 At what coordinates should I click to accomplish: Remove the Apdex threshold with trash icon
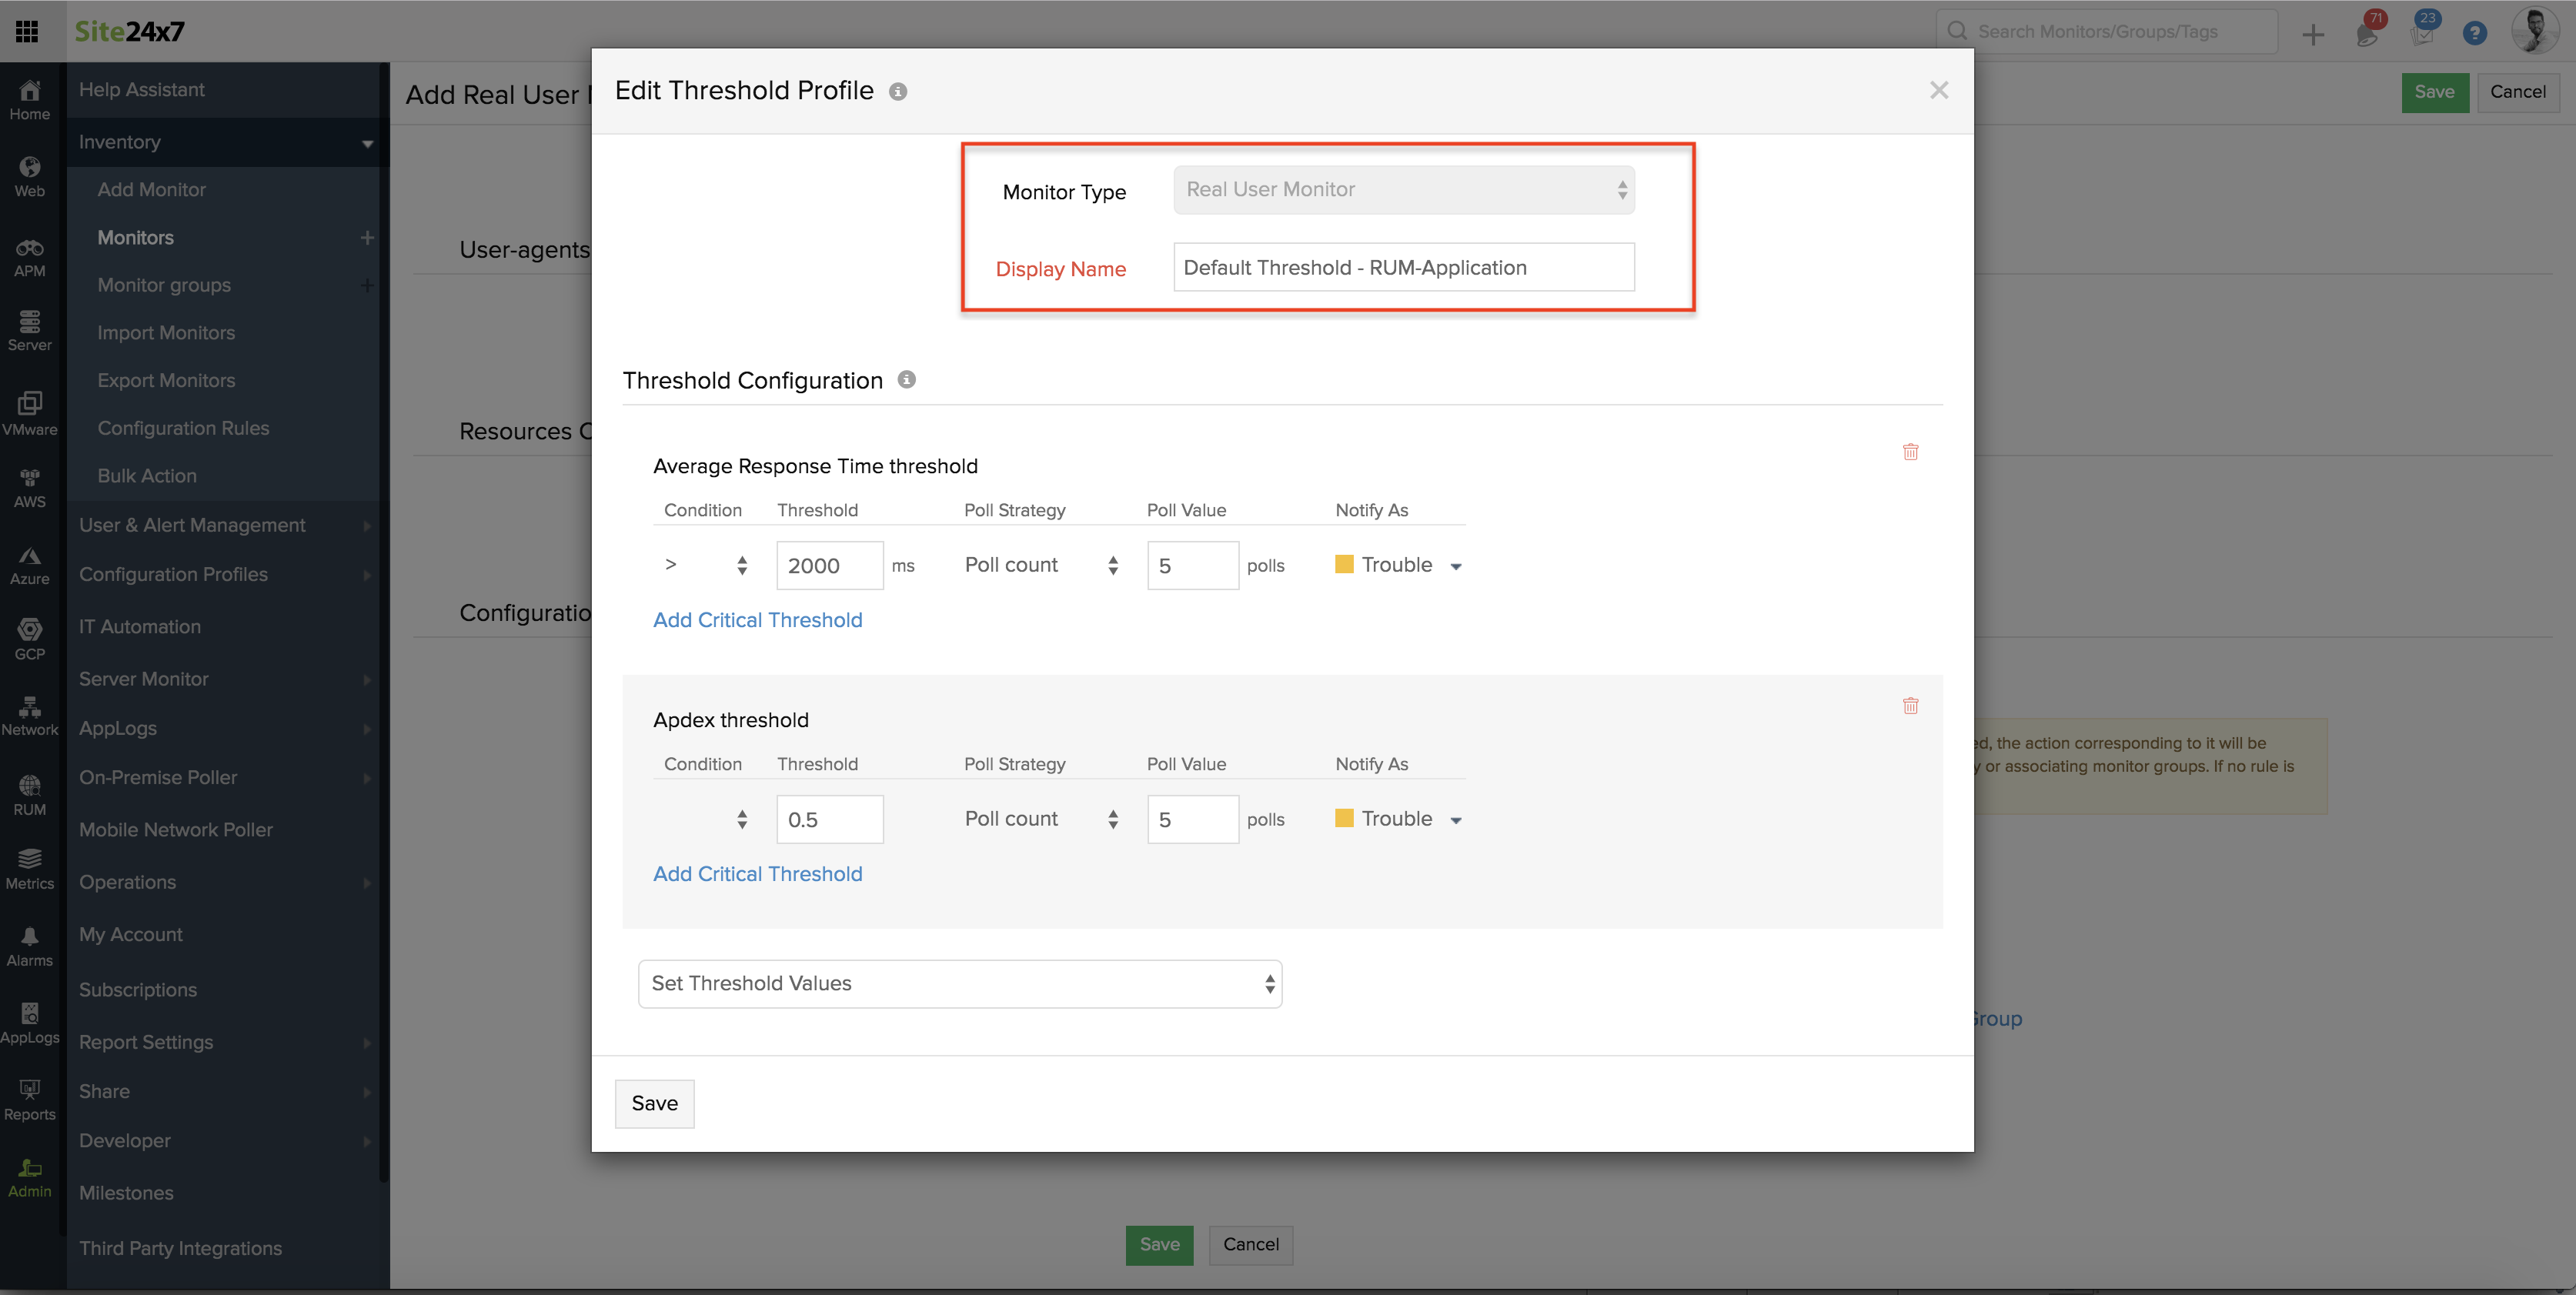1910,706
